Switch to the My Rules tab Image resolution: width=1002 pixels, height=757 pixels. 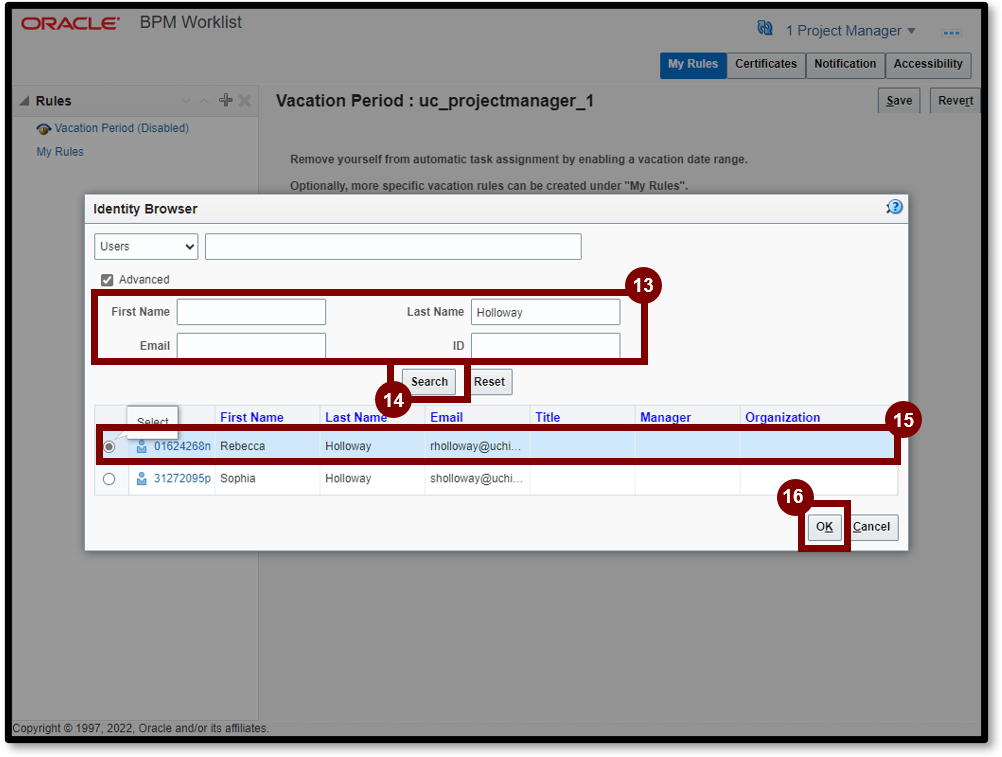693,65
